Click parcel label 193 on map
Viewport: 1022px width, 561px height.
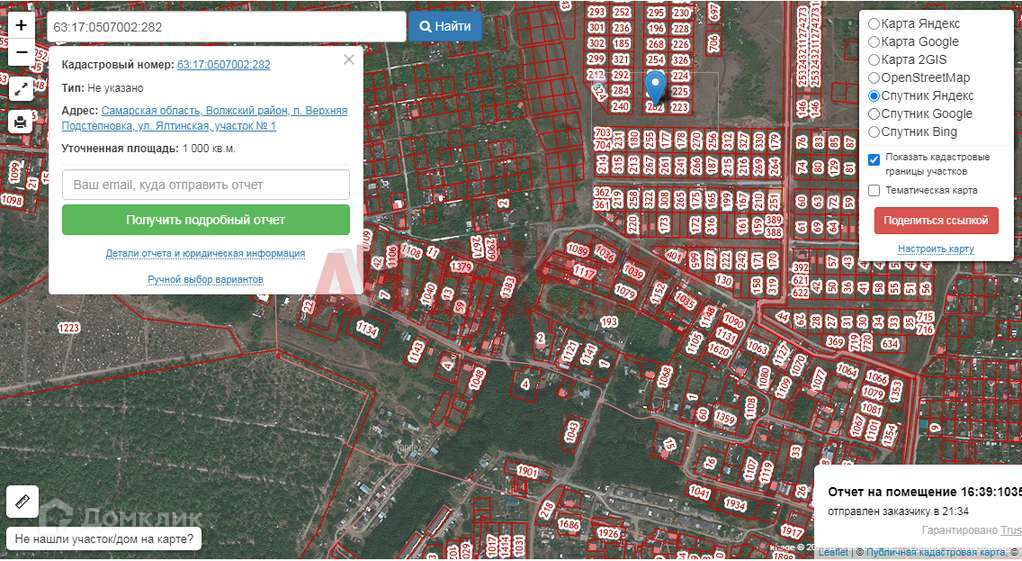[609, 322]
